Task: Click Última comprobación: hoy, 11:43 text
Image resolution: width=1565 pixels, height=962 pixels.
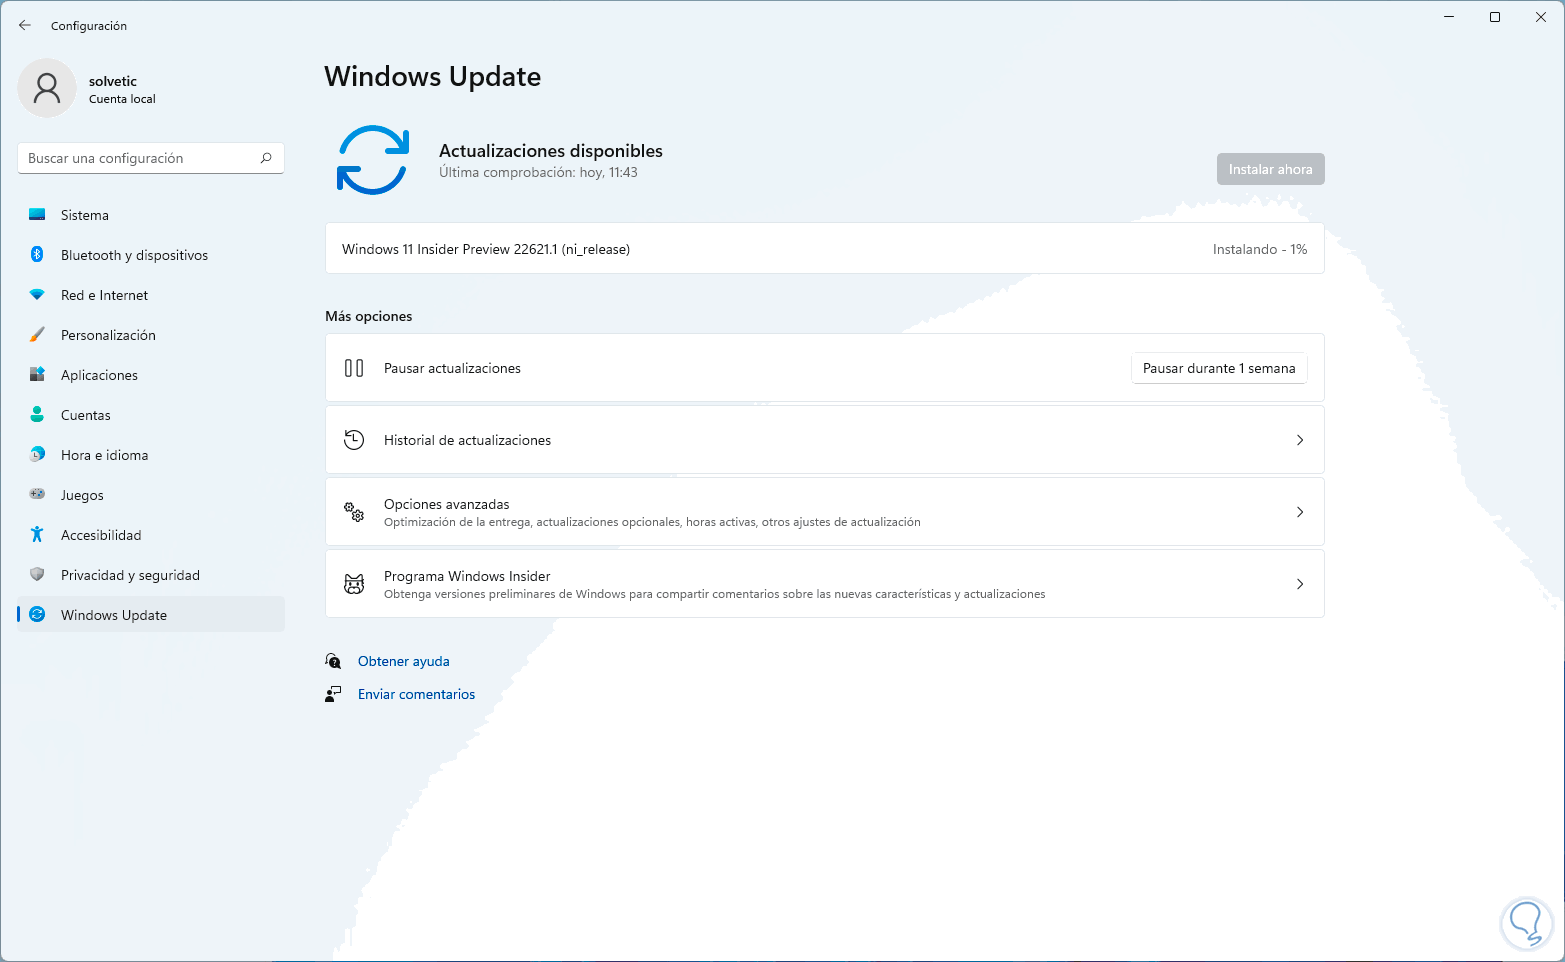Action: [x=538, y=172]
